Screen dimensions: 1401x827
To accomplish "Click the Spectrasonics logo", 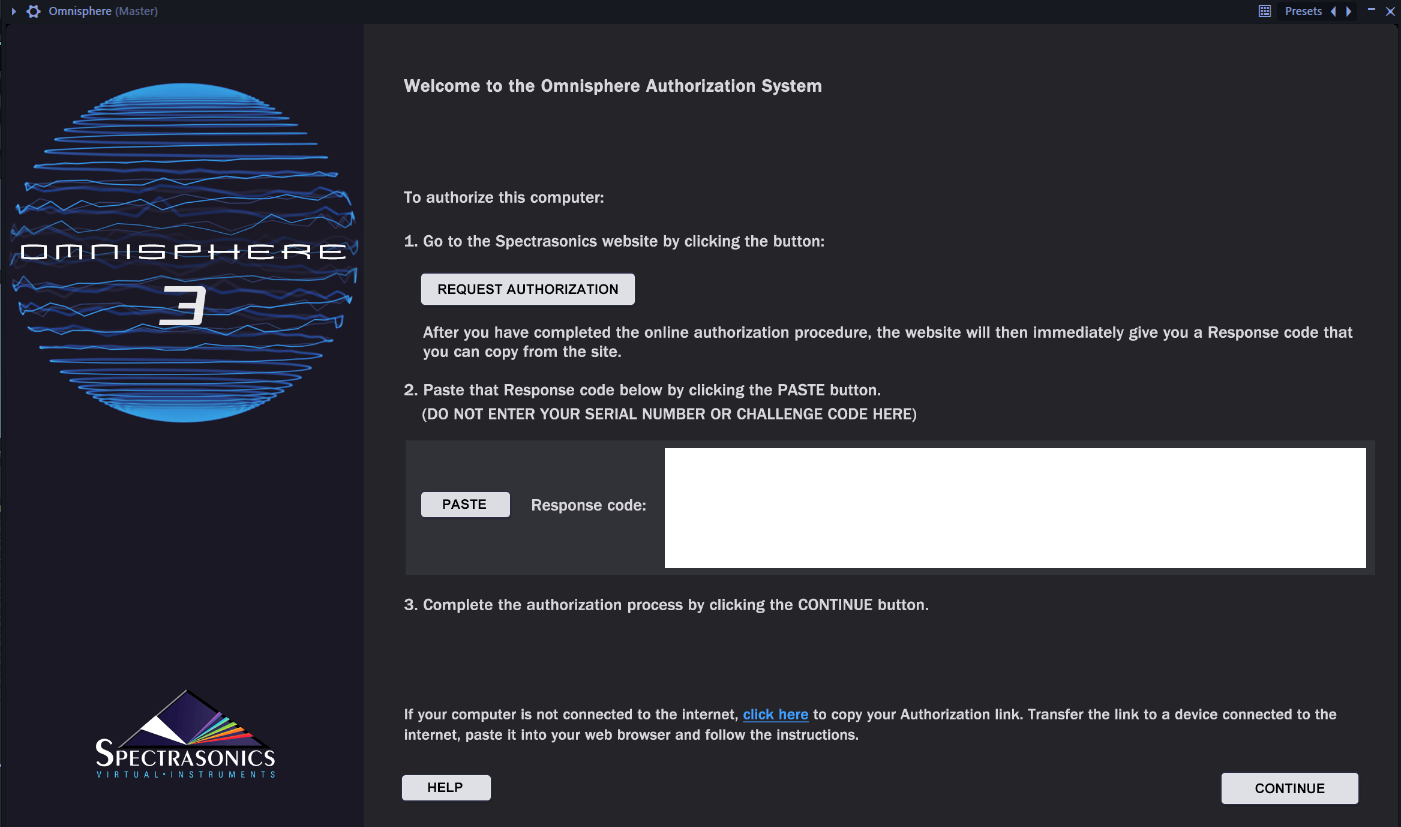I will point(185,735).
